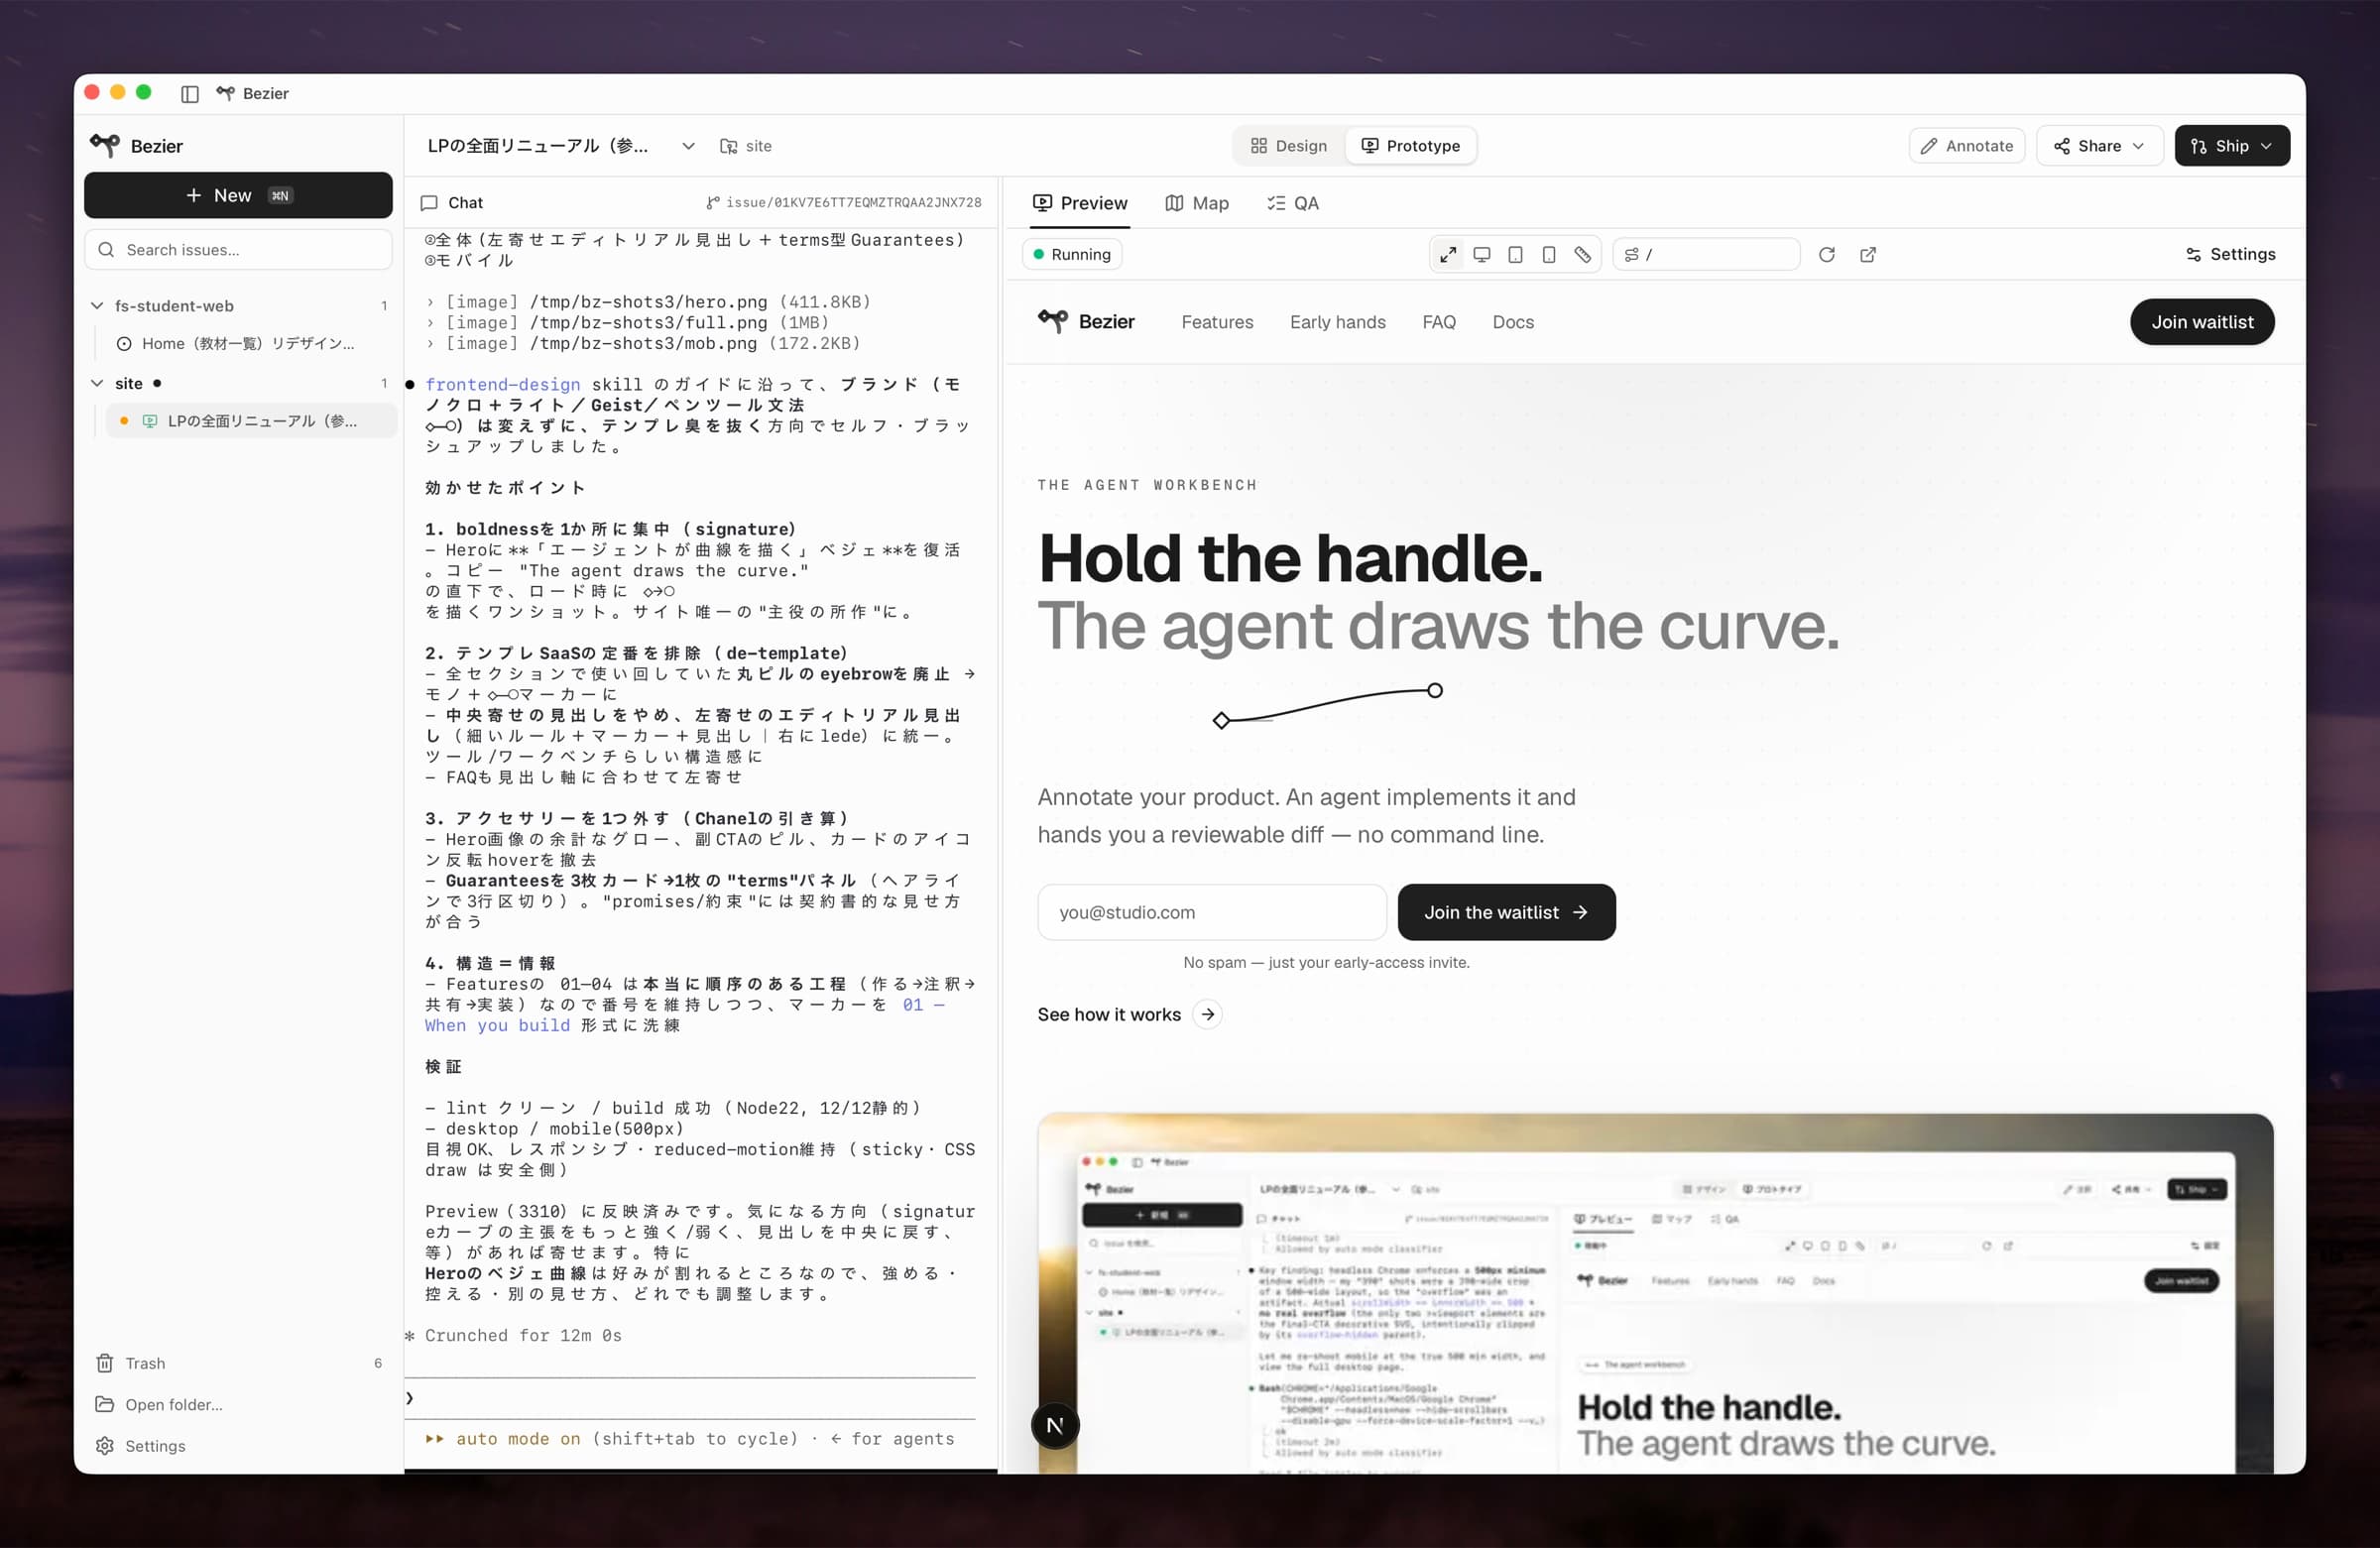The width and height of the screenshot is (2380, 1548).
Task: Click the Chat panel header
Action: coord(452,203)
